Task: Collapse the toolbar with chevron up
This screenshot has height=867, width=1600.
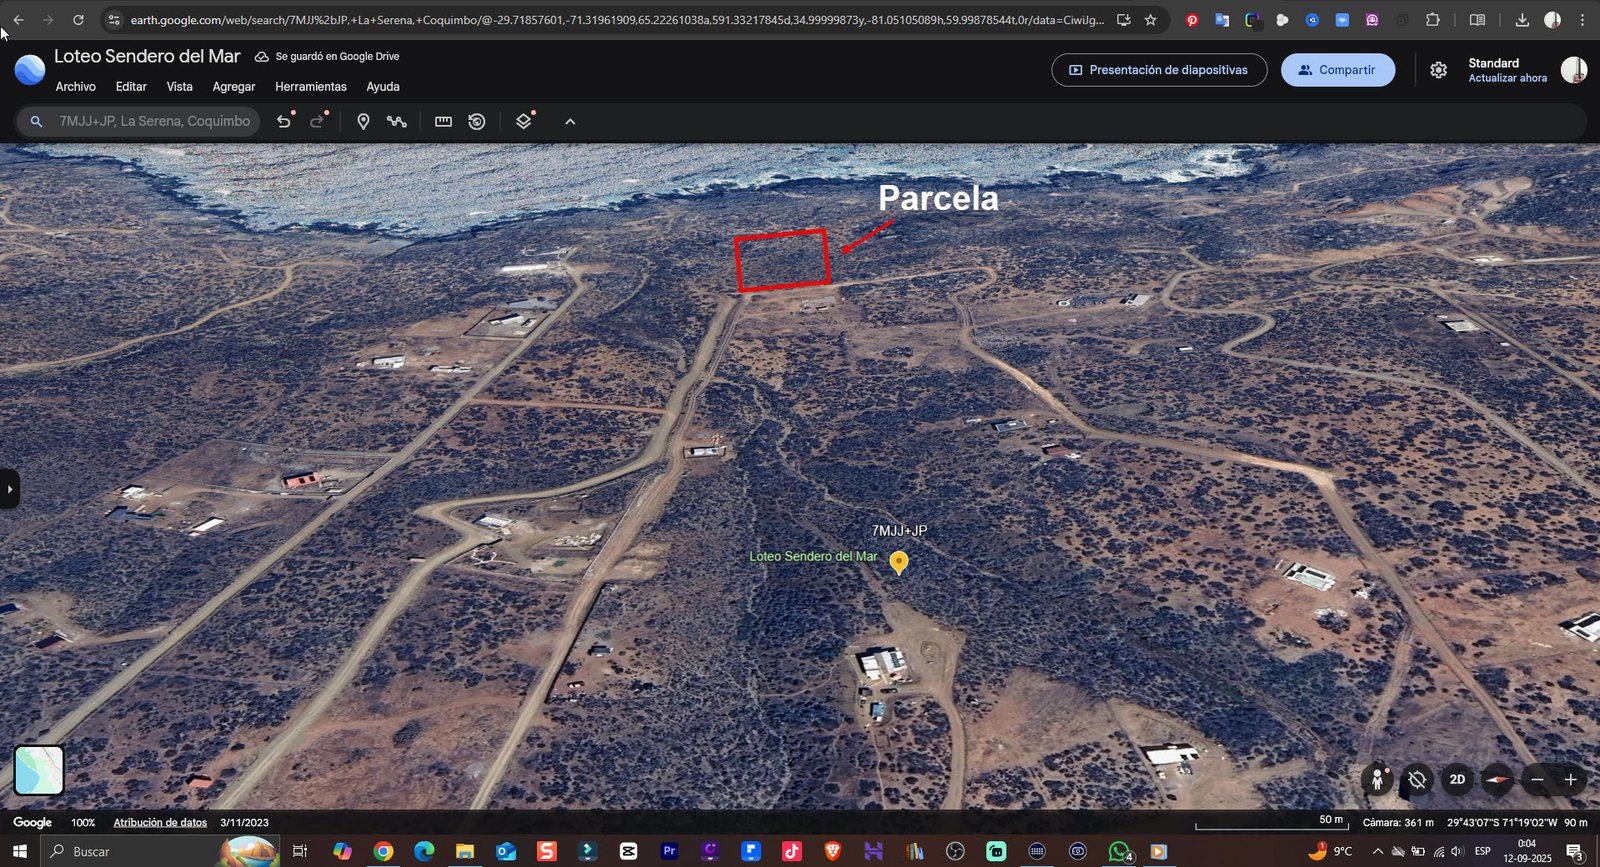Action: click(x=570, y=121)
